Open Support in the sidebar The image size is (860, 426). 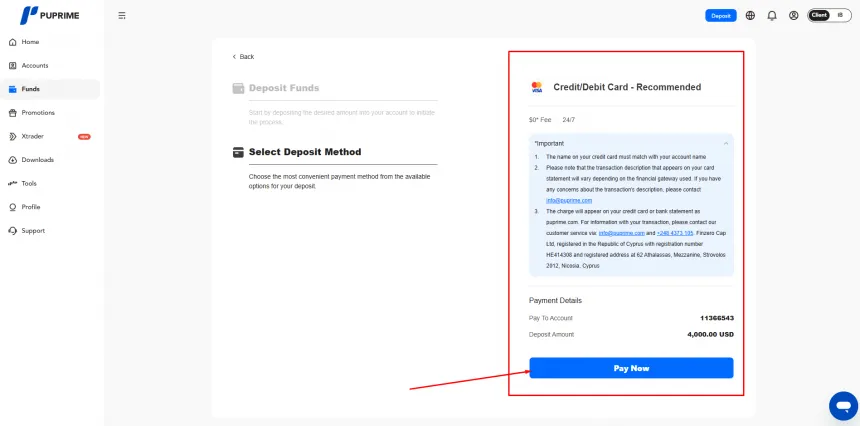click(x=33, y=231)
